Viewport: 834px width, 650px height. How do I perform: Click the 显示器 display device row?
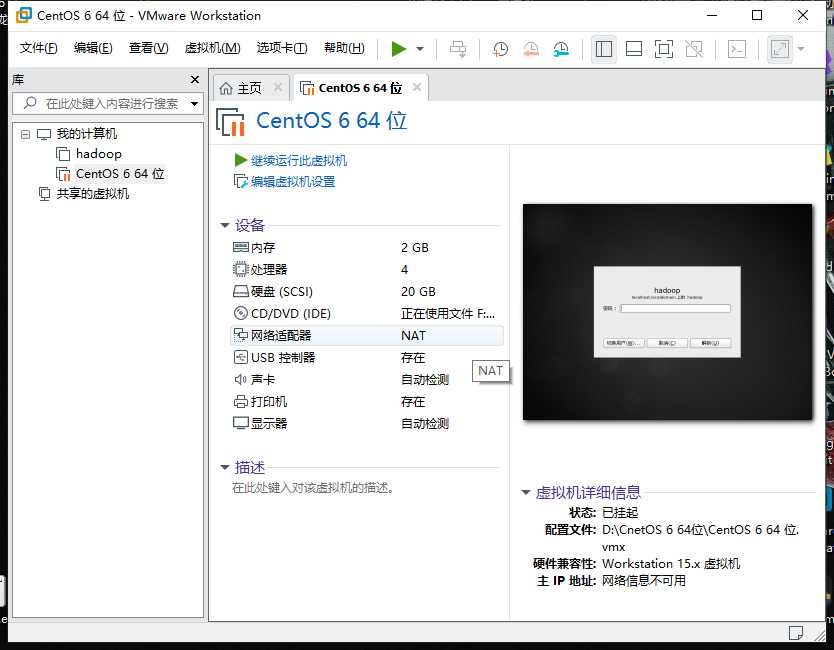(x=367, y=423)
